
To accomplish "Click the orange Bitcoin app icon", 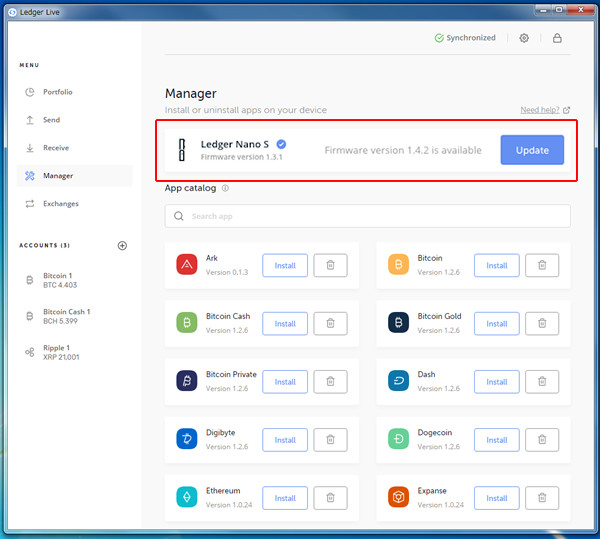I will (398, 264).
